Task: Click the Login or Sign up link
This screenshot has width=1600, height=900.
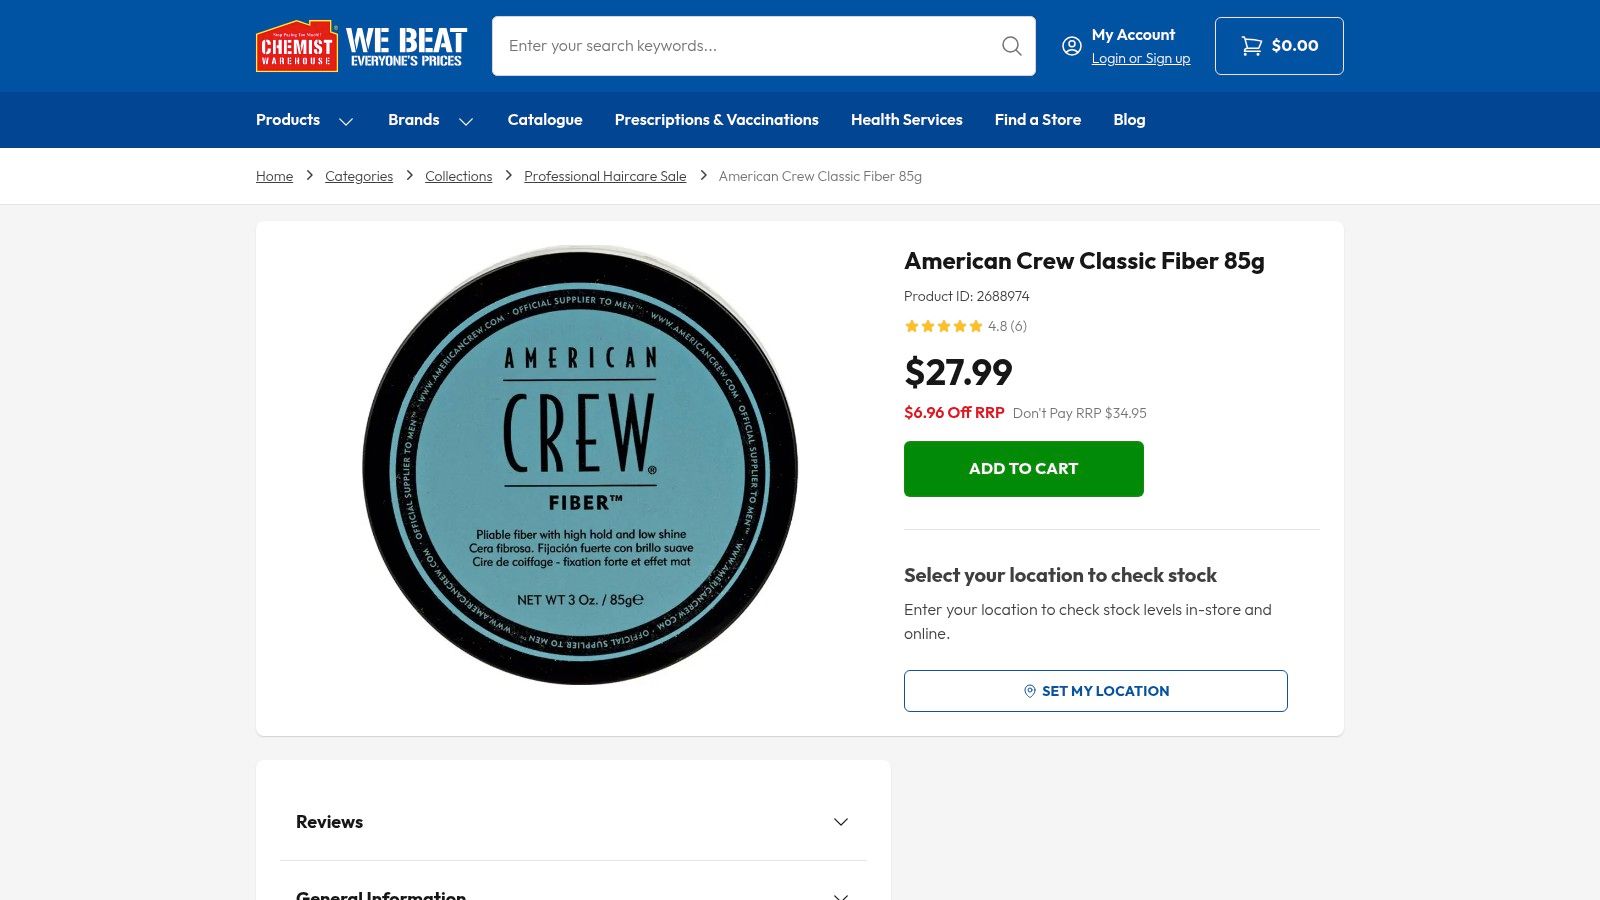Action: tap(1140, 58)
